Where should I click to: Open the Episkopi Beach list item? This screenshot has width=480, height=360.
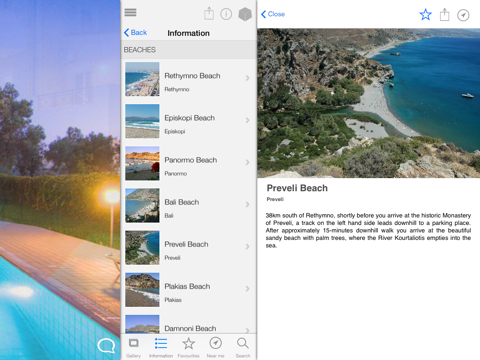188,121
